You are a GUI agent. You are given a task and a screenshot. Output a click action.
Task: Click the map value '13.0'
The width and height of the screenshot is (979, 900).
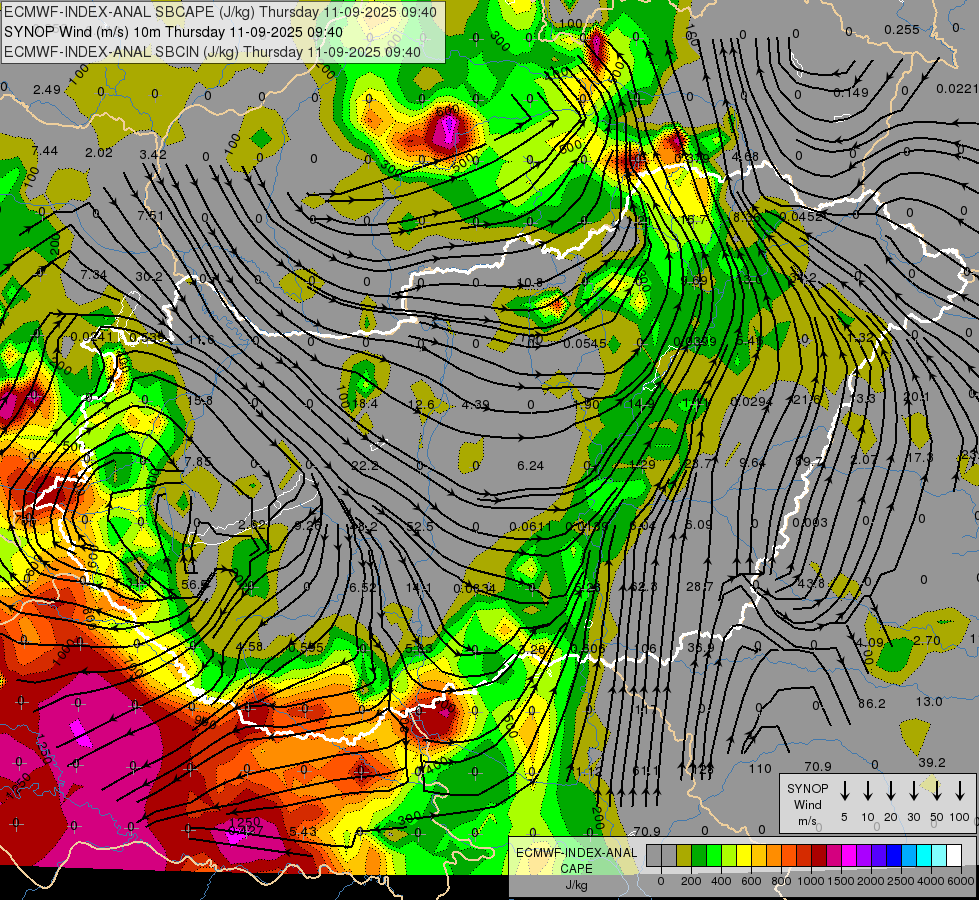(x=929, y=701)
